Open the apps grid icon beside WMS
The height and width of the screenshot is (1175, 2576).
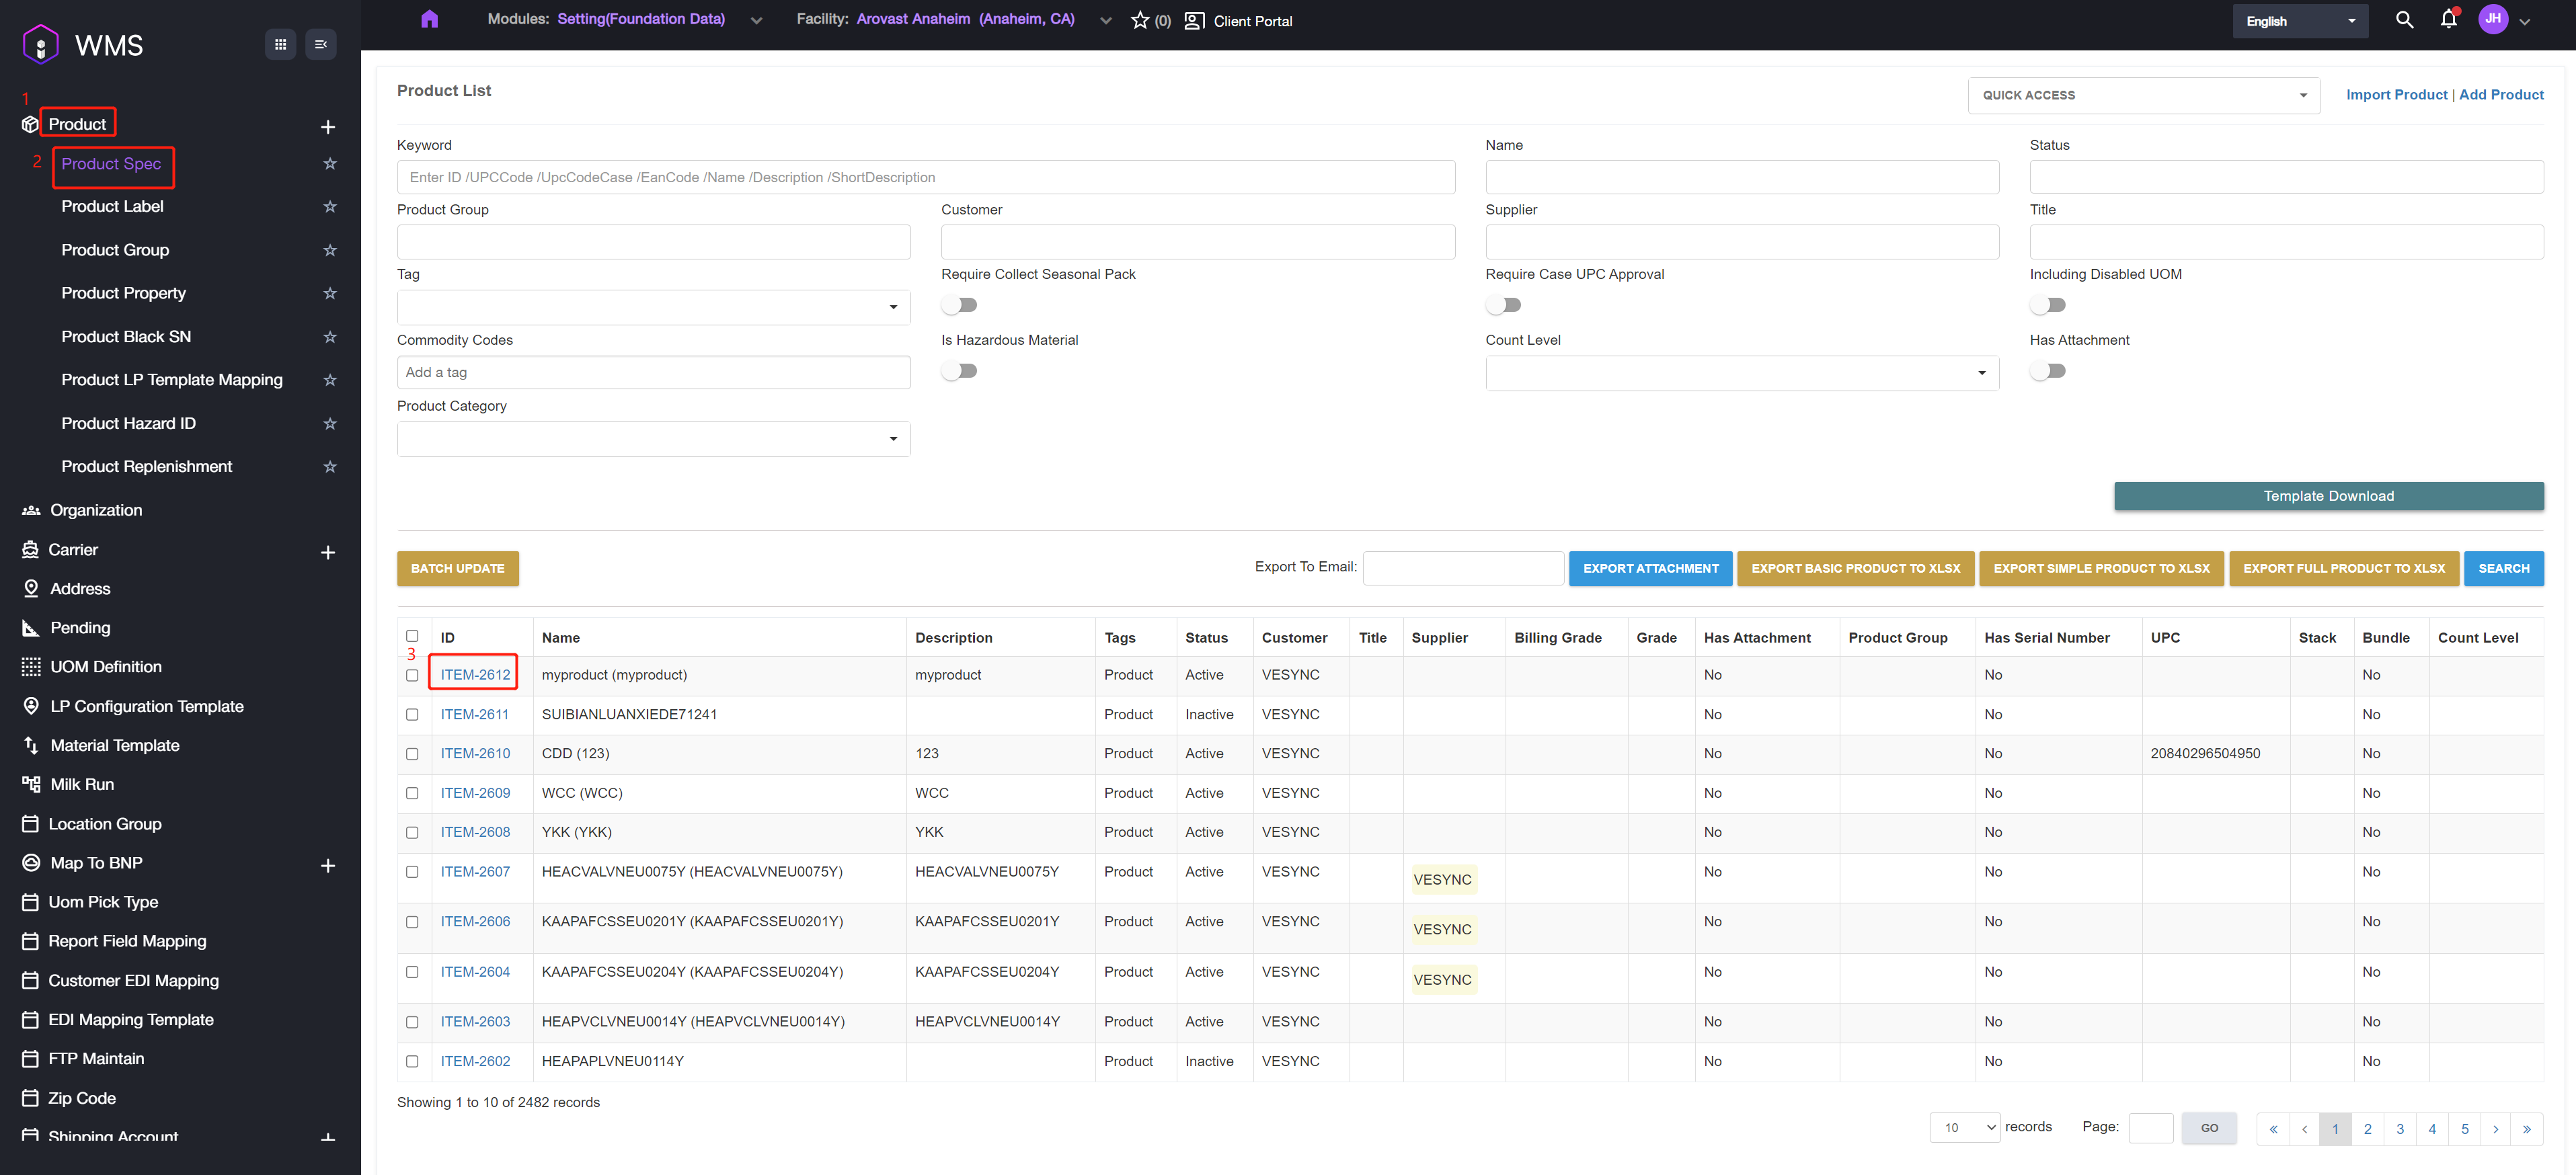pos(280,44)
